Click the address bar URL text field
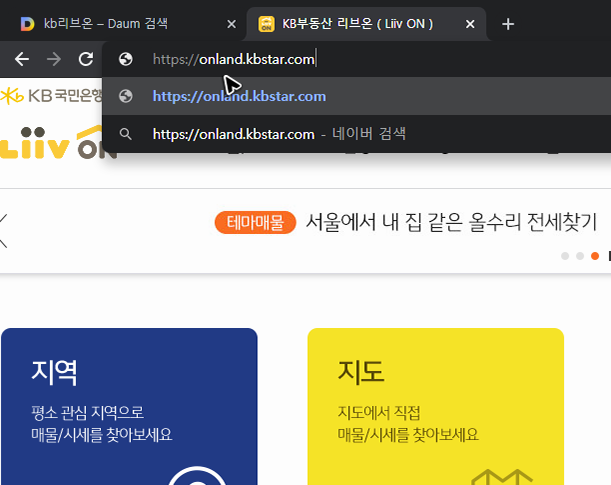 357,59
